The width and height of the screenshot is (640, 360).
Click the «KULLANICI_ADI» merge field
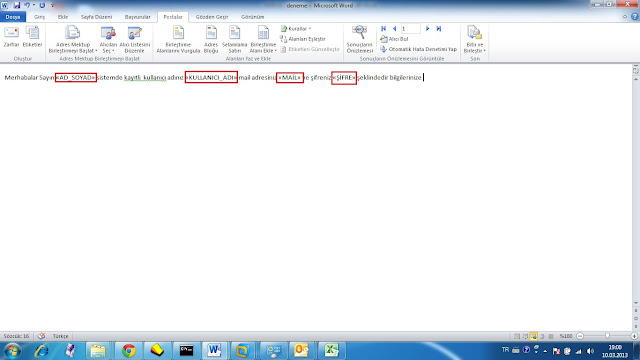(211, 78)
